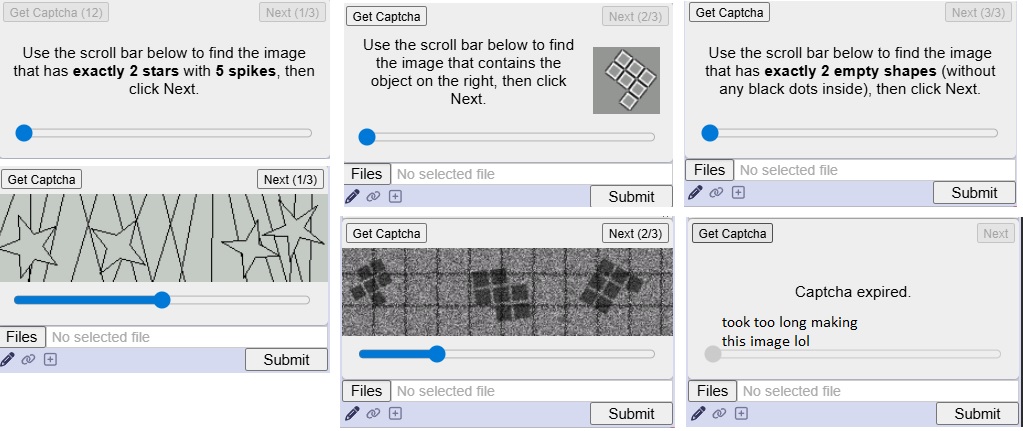
Task: Click link icon in the 'empty shapes' panel
Action: pyautogui.click(x=716, y=192)
